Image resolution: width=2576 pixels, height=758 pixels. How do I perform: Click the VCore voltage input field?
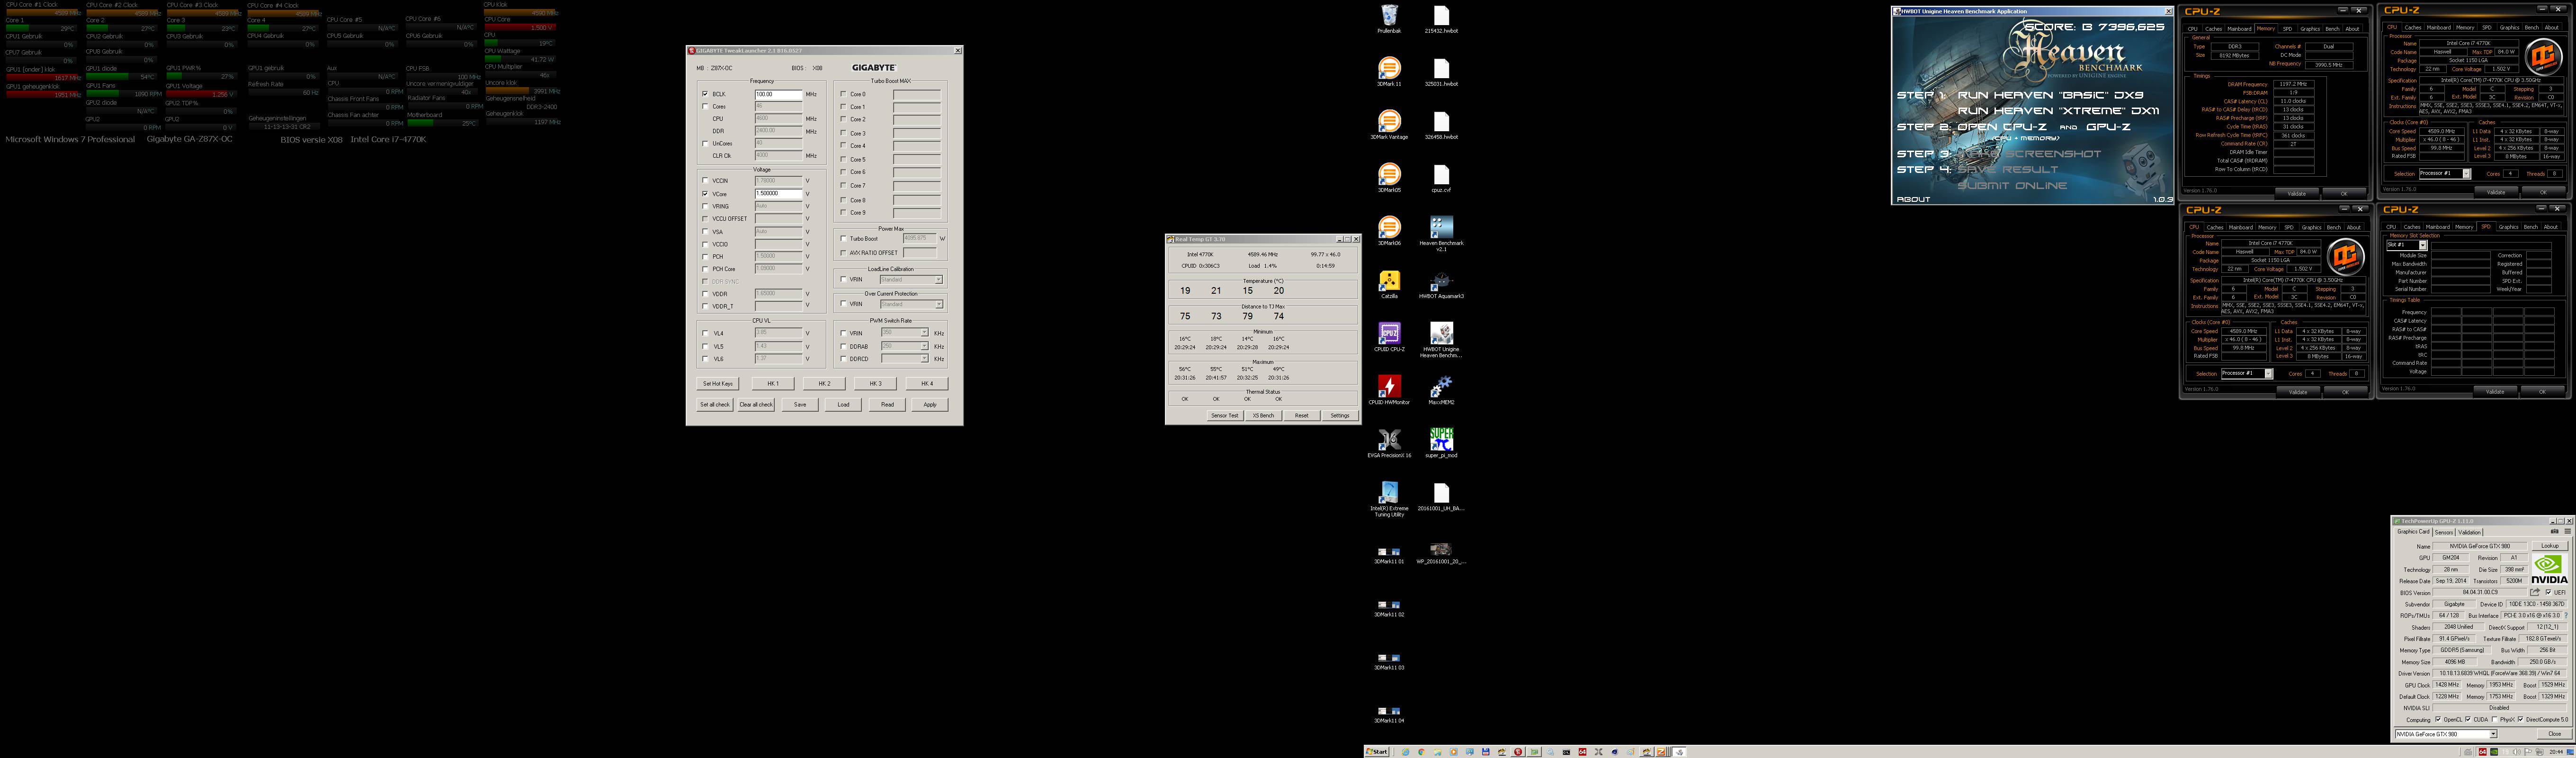tap(778, 194)
